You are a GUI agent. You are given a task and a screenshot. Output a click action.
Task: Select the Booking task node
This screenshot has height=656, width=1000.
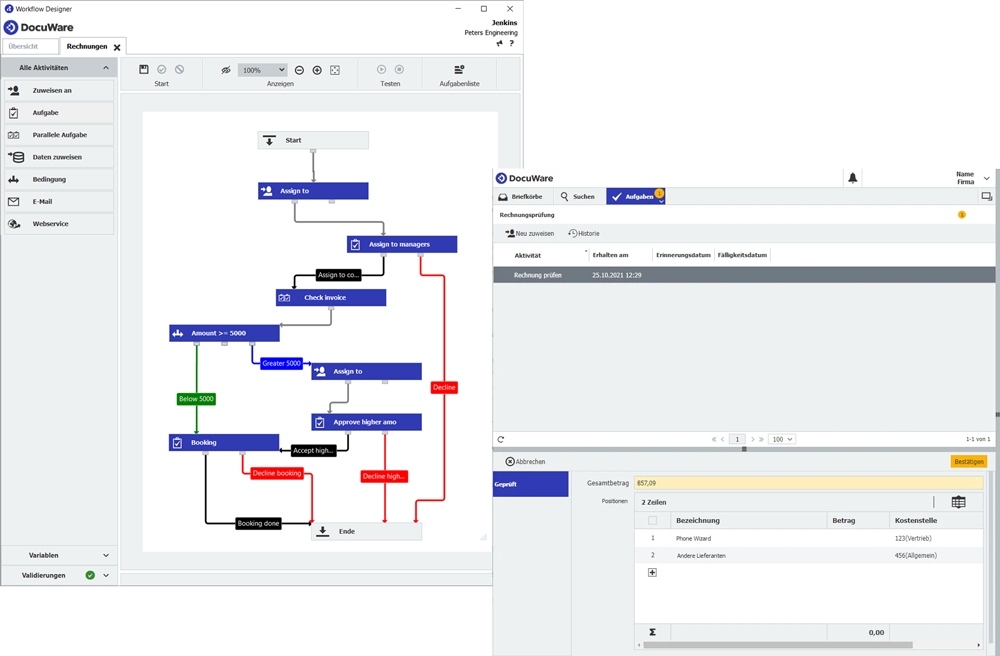[x=224, y=442]
